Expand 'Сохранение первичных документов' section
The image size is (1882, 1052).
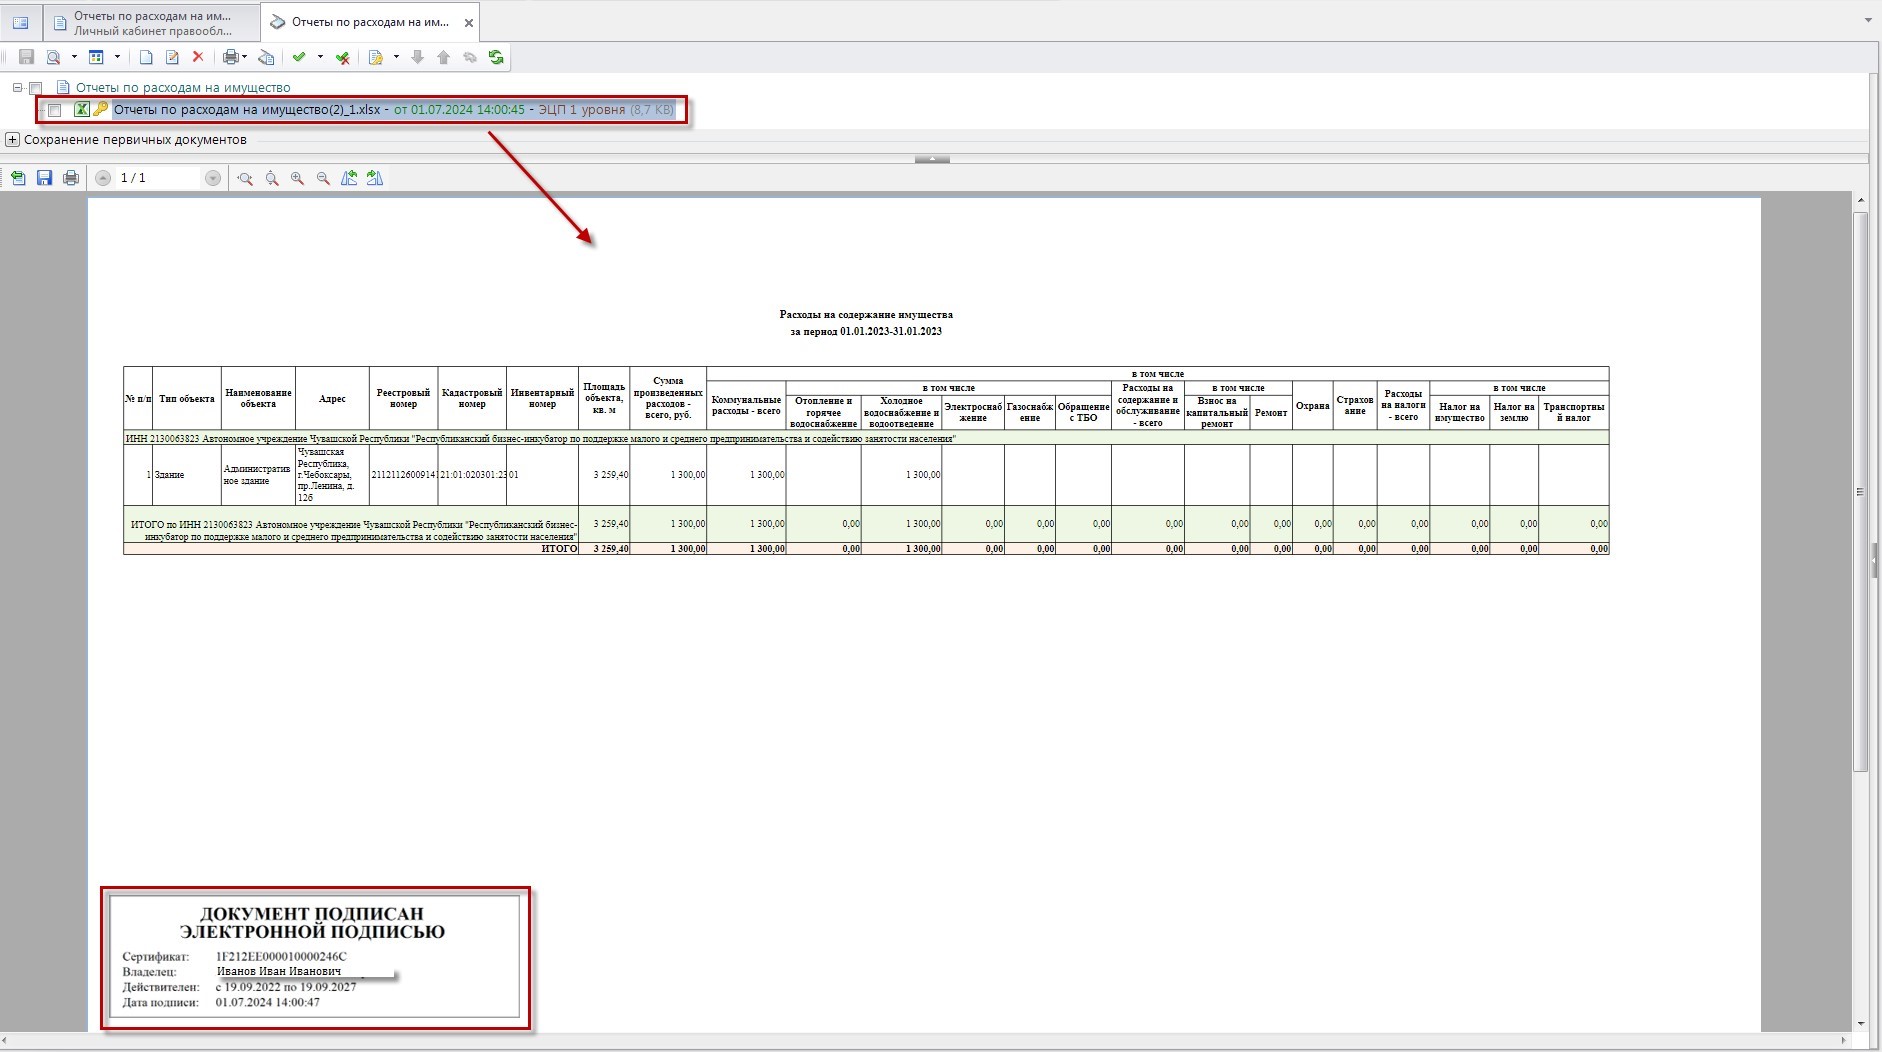(x=13, y=140)
